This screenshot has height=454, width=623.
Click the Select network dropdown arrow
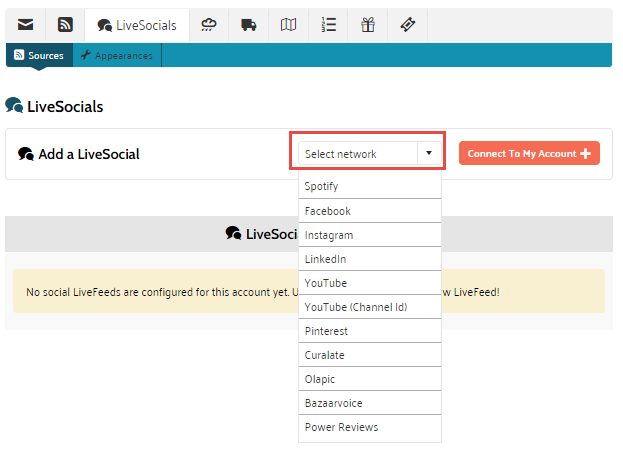tap(428, 154)
